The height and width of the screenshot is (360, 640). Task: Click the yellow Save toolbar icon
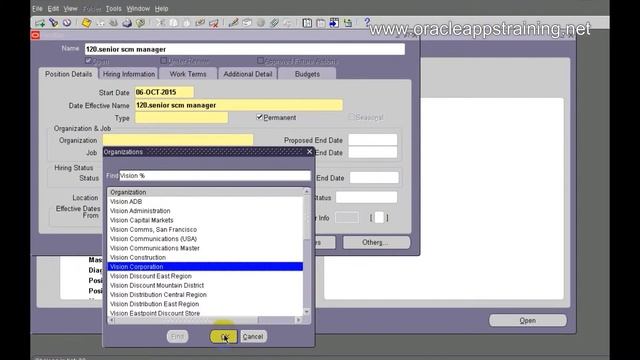(x=87, y=23)
